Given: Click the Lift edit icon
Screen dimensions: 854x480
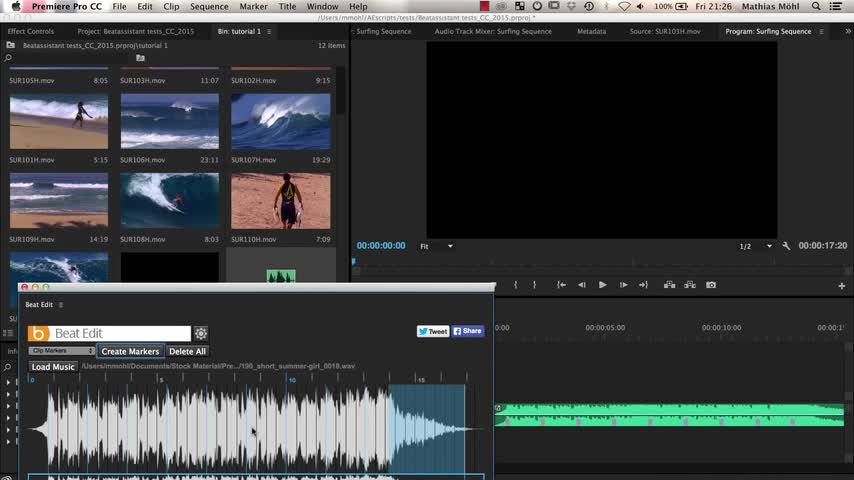Looking at the screenshot, I should (x=669, y=285).
